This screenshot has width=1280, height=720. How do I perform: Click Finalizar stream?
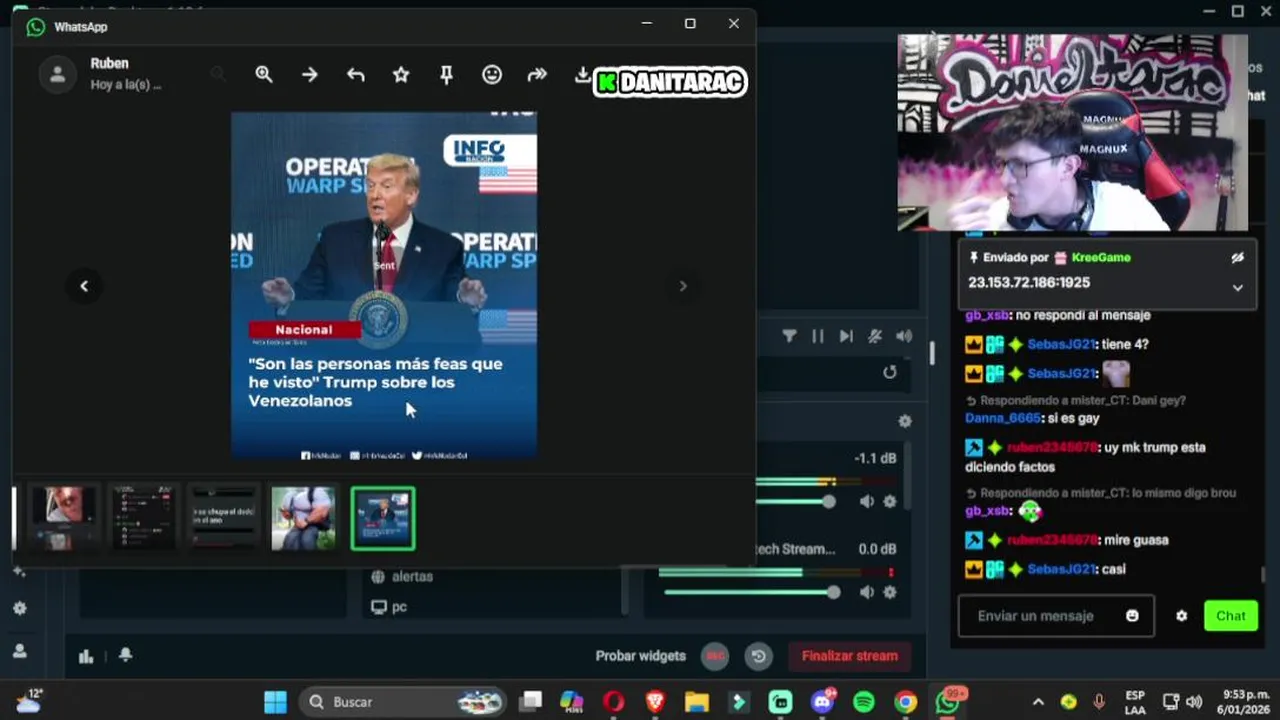click(850, 656)
